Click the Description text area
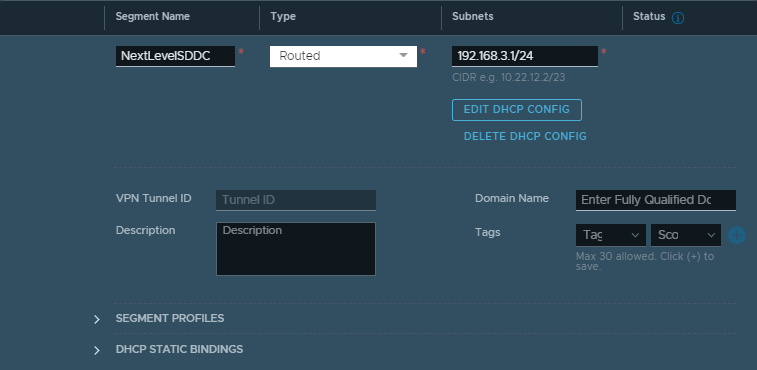Viewport: 757px width, 370px height. pos(295,249)
